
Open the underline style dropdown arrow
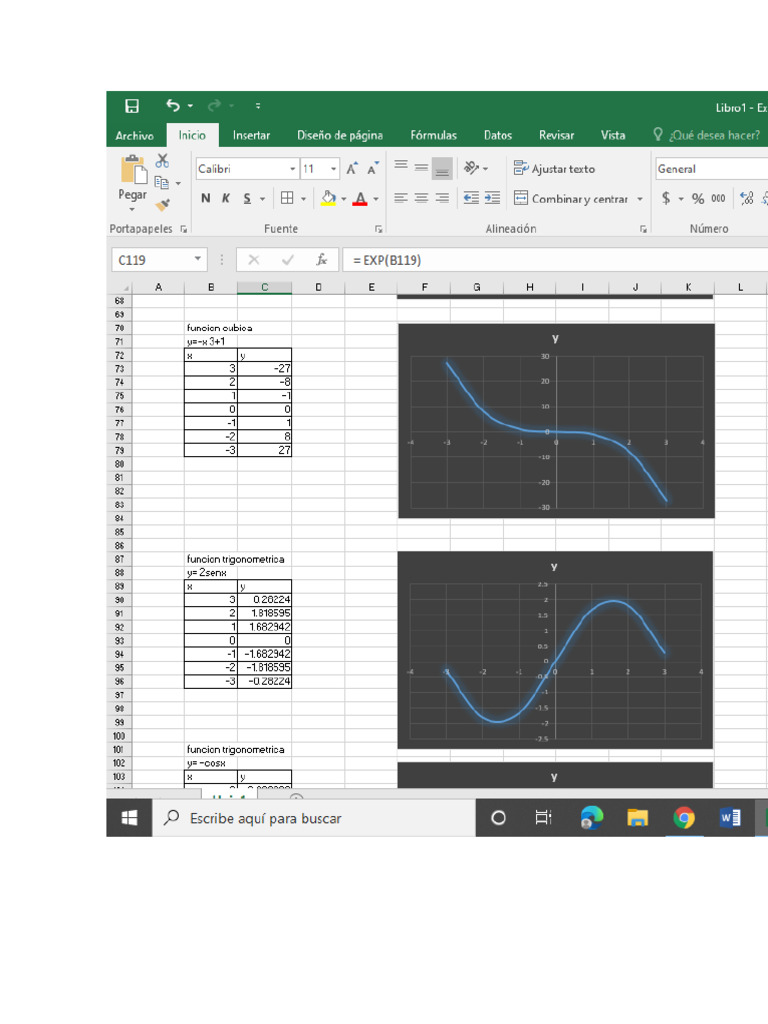point(263,199)
